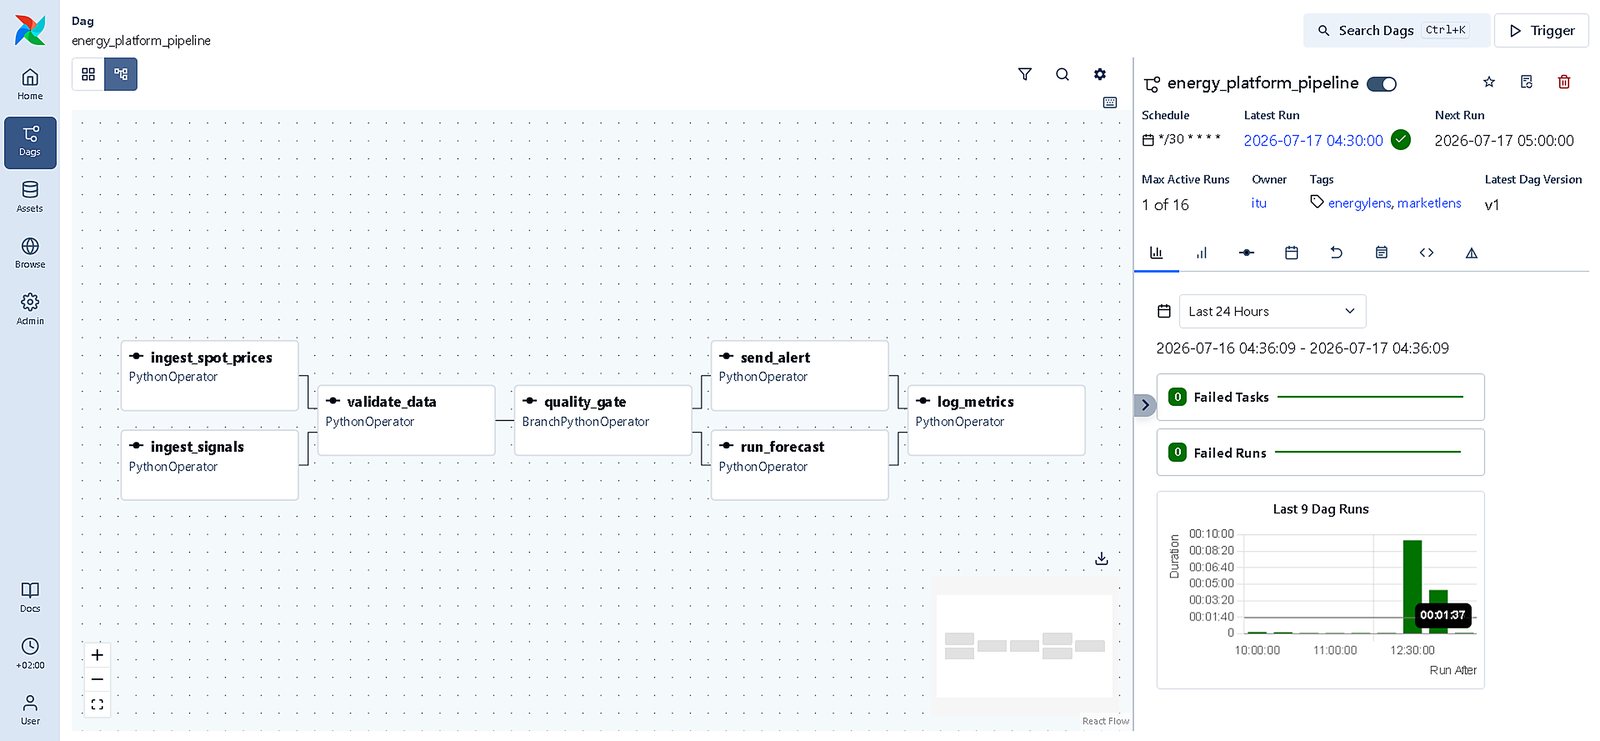Viewport: 1600px width, 741px height.
Task: Click the tallest duration bar in chart
Action: 1412,586
